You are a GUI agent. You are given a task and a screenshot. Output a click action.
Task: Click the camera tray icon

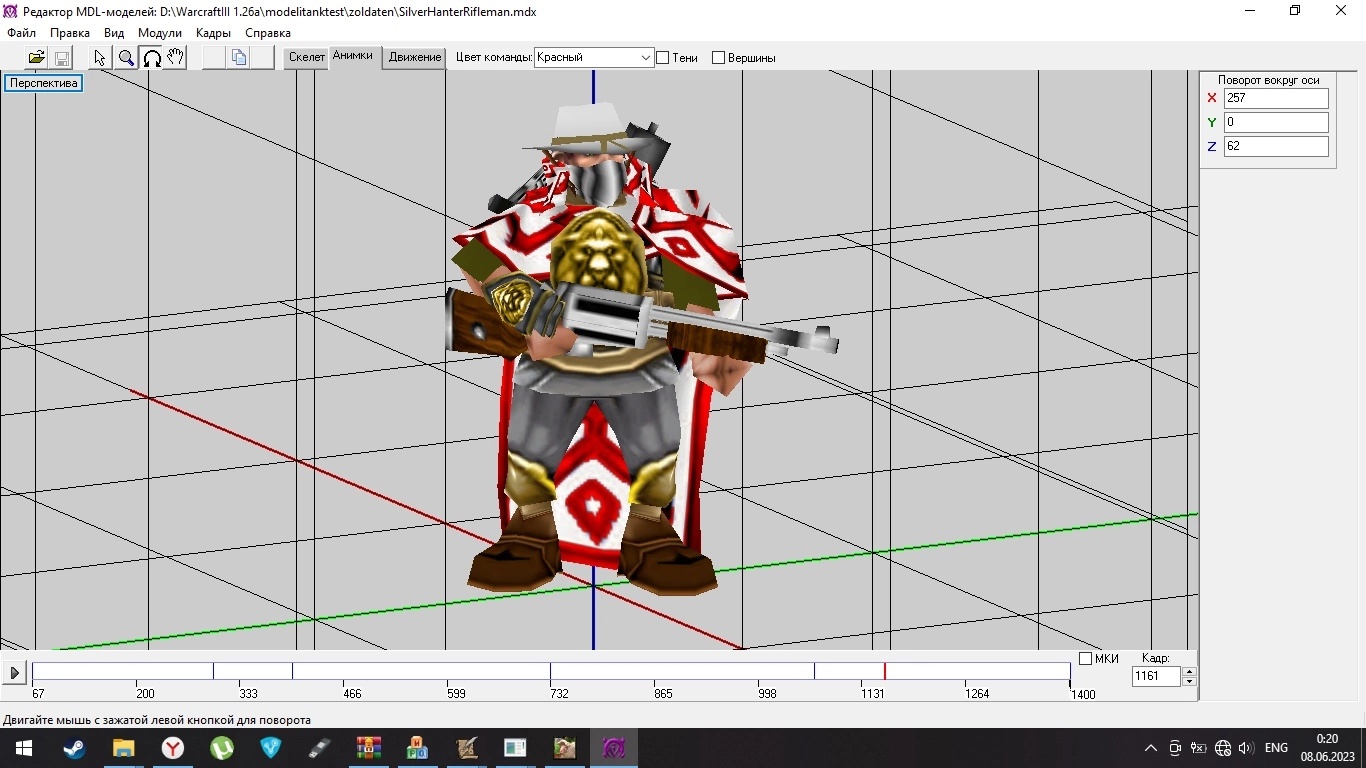pos(1175,748)
